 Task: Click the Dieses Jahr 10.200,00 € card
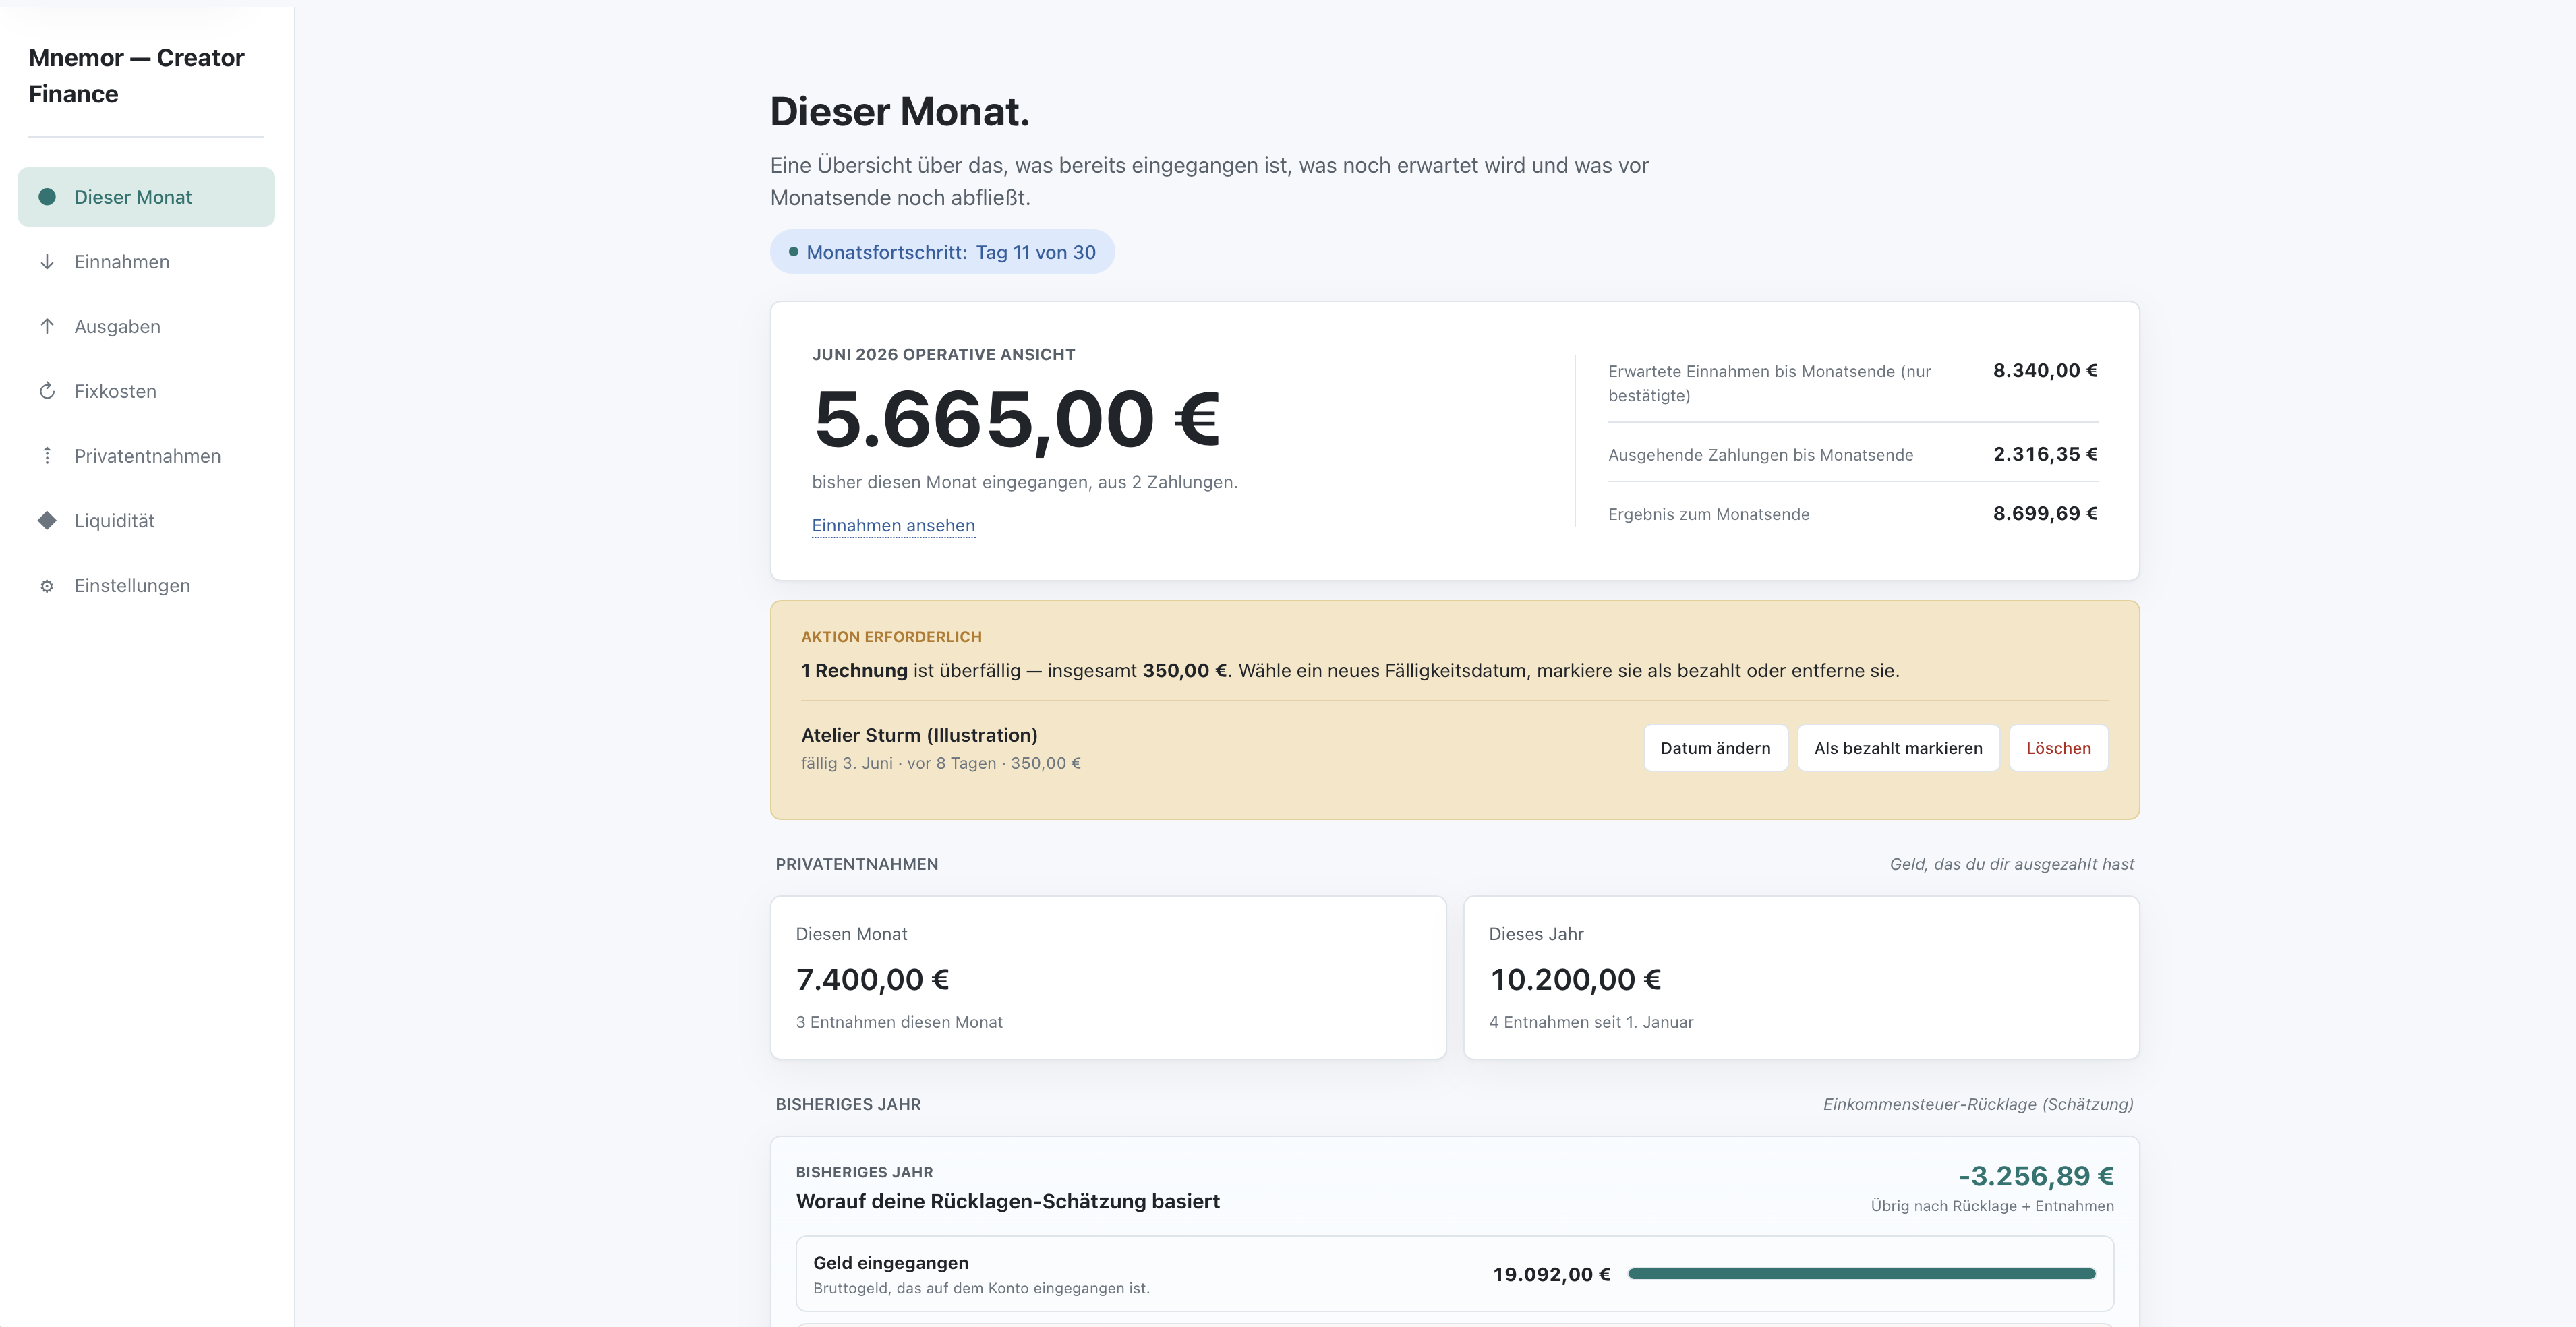click(x=1801, y=977)
